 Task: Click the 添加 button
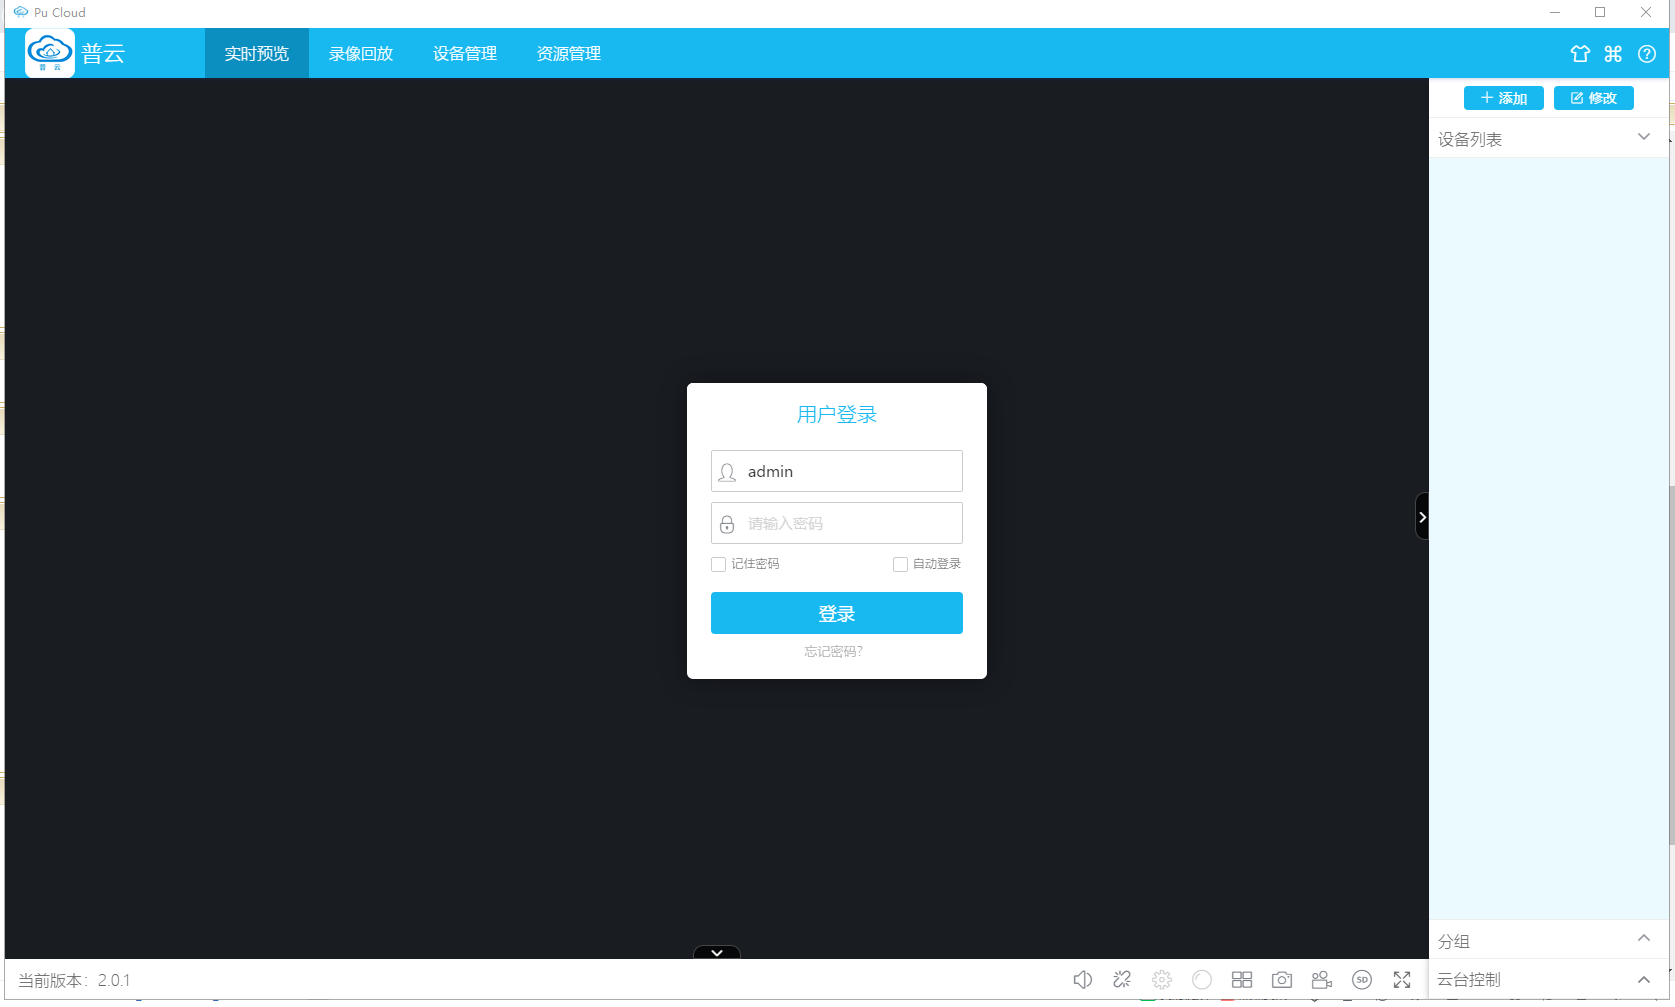point(1504,98)
